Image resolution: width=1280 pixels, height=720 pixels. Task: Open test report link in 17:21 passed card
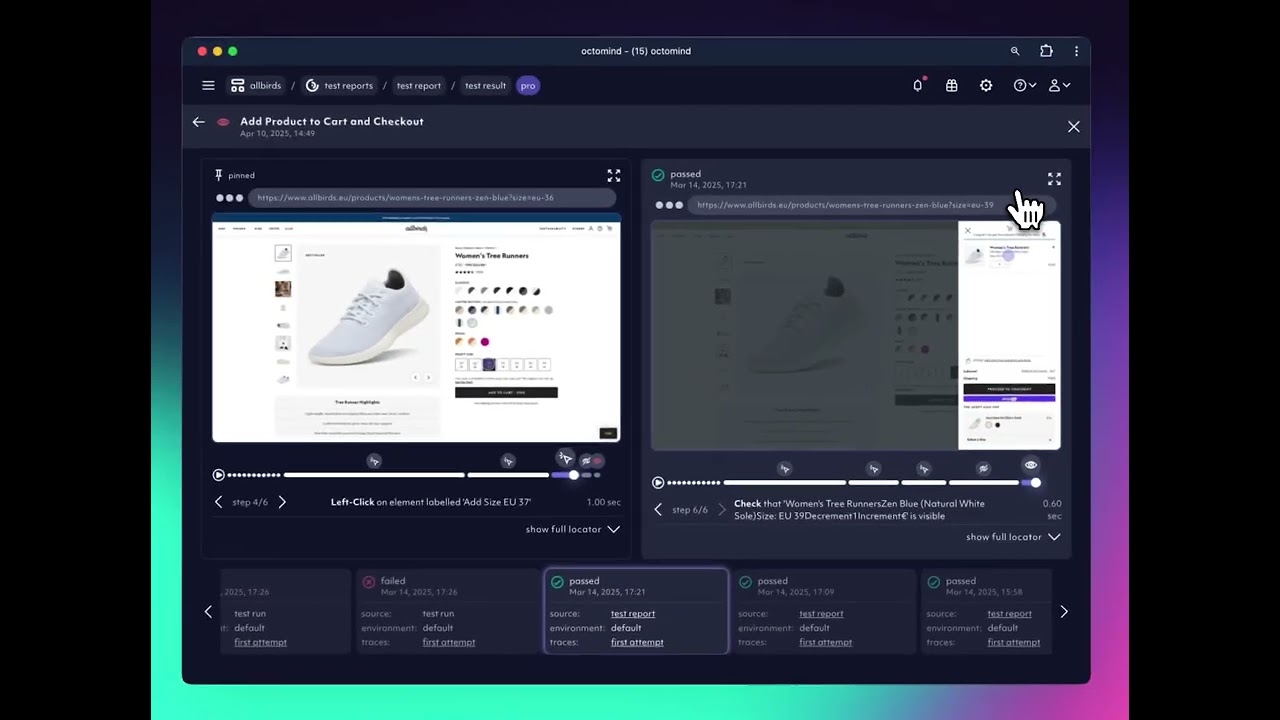click(633, 614)
